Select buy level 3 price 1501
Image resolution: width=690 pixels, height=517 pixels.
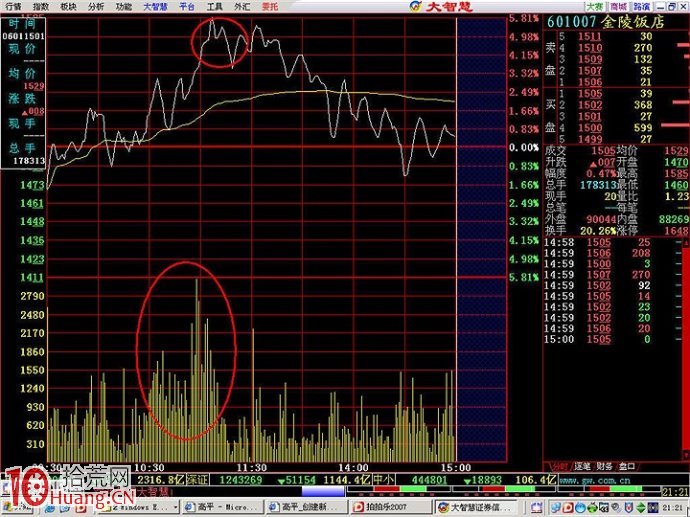point(590,117)
